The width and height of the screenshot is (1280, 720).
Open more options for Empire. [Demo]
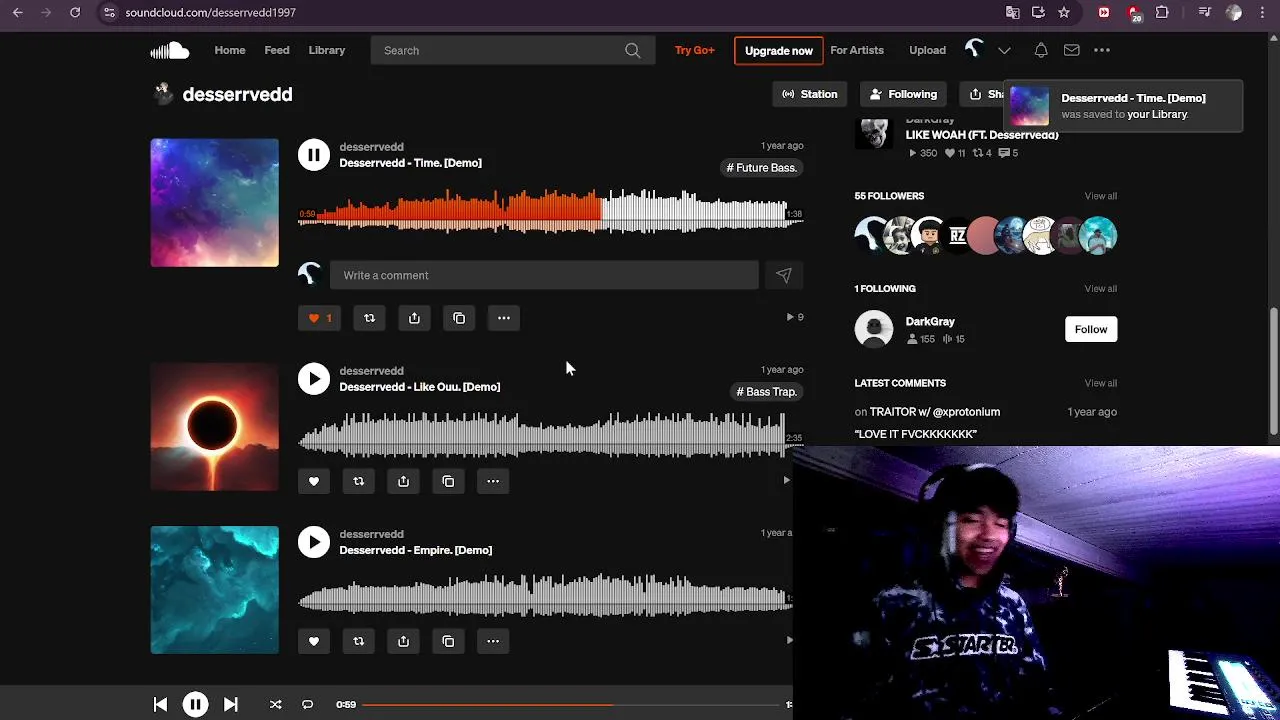[493, 641]
